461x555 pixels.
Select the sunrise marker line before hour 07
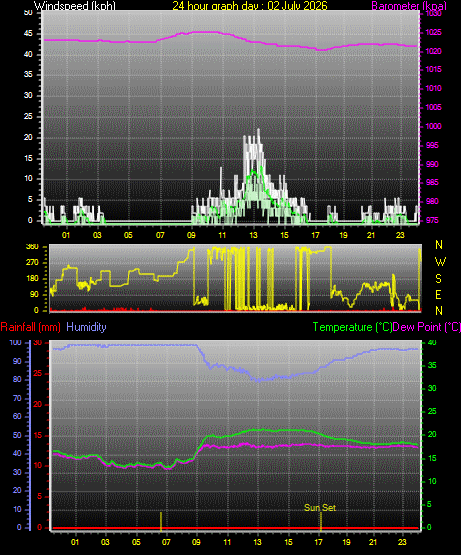coord(161,521)
